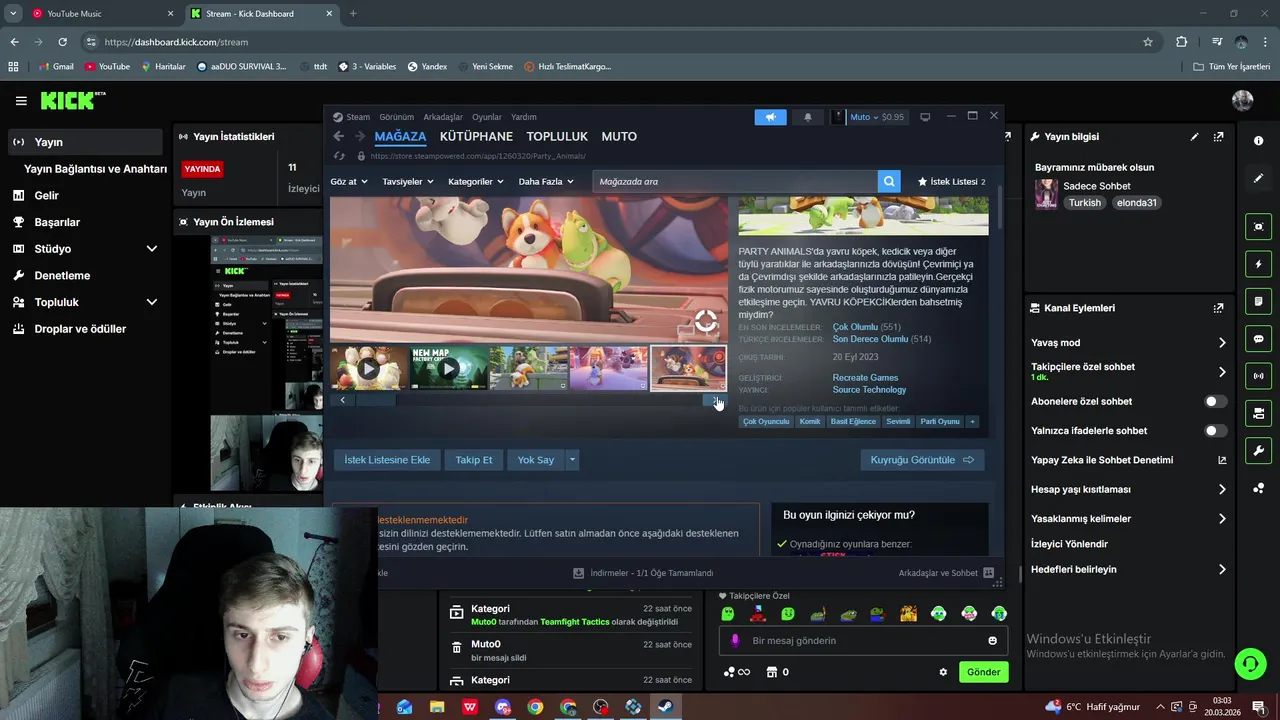Click the wrench icon in the Kick right toolbar
The height and width of the screenshot is (720, 1280).
tap(1258, 451)
